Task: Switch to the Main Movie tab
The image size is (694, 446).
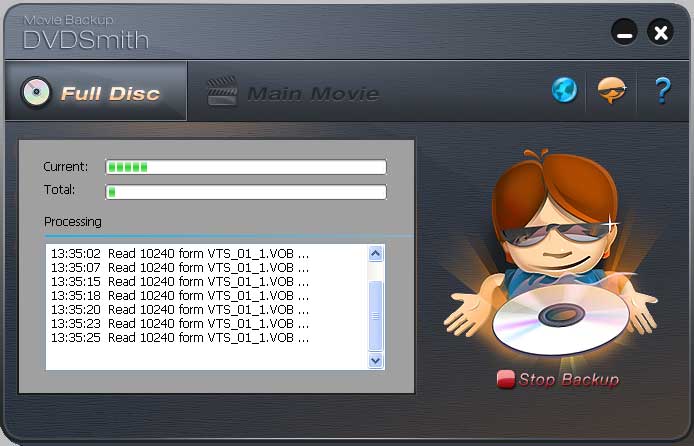Action: click(293, 92)
